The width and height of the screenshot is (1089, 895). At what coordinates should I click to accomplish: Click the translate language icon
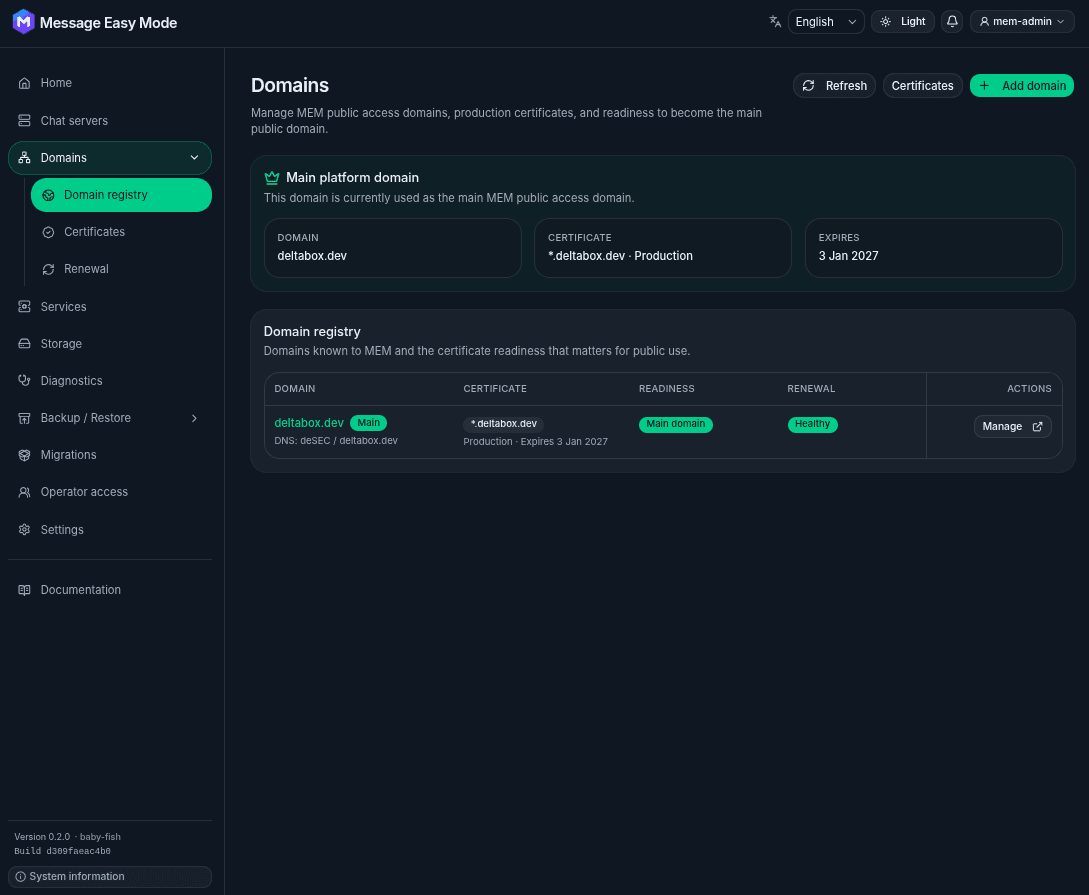click(x=775, y=22)
